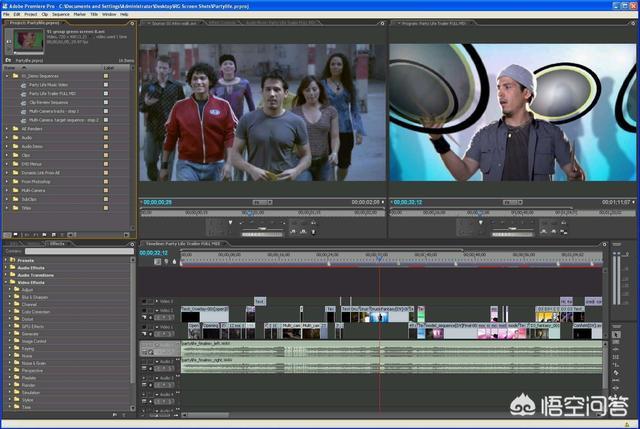Collapse the Video Effects folder
Viewport: 640px width, 429px height.
pyautogui.click(x=6, y=282)
